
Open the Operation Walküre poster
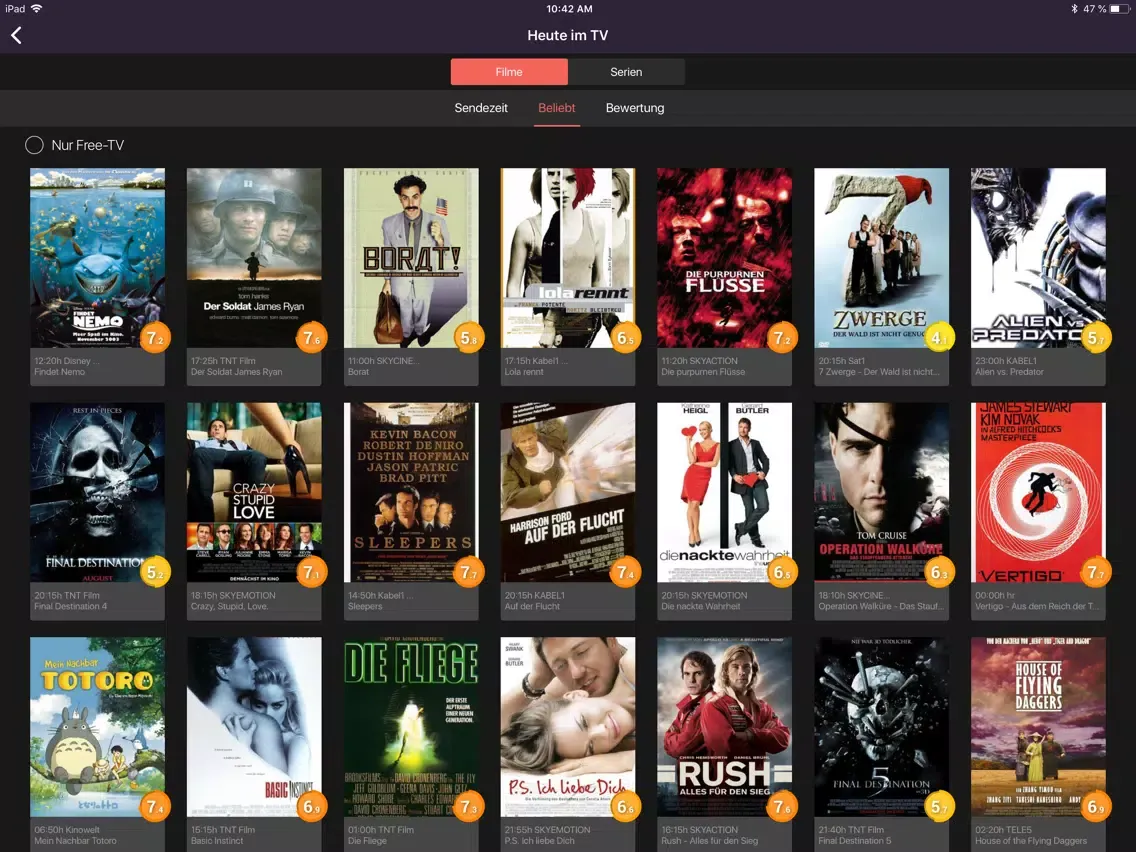coord(881,493)
